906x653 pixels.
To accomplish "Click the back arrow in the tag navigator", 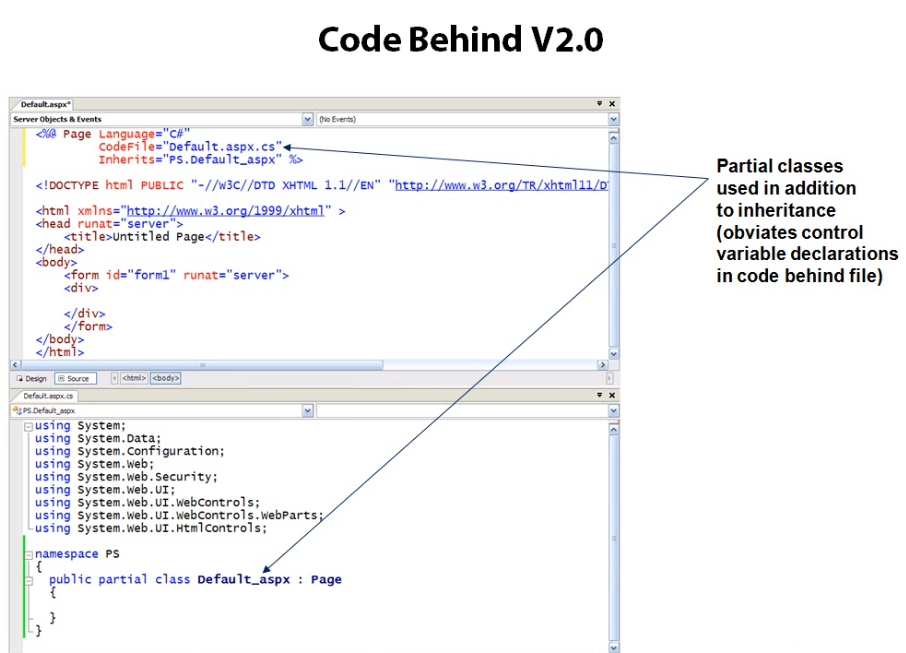I will (x=115, y=378).
